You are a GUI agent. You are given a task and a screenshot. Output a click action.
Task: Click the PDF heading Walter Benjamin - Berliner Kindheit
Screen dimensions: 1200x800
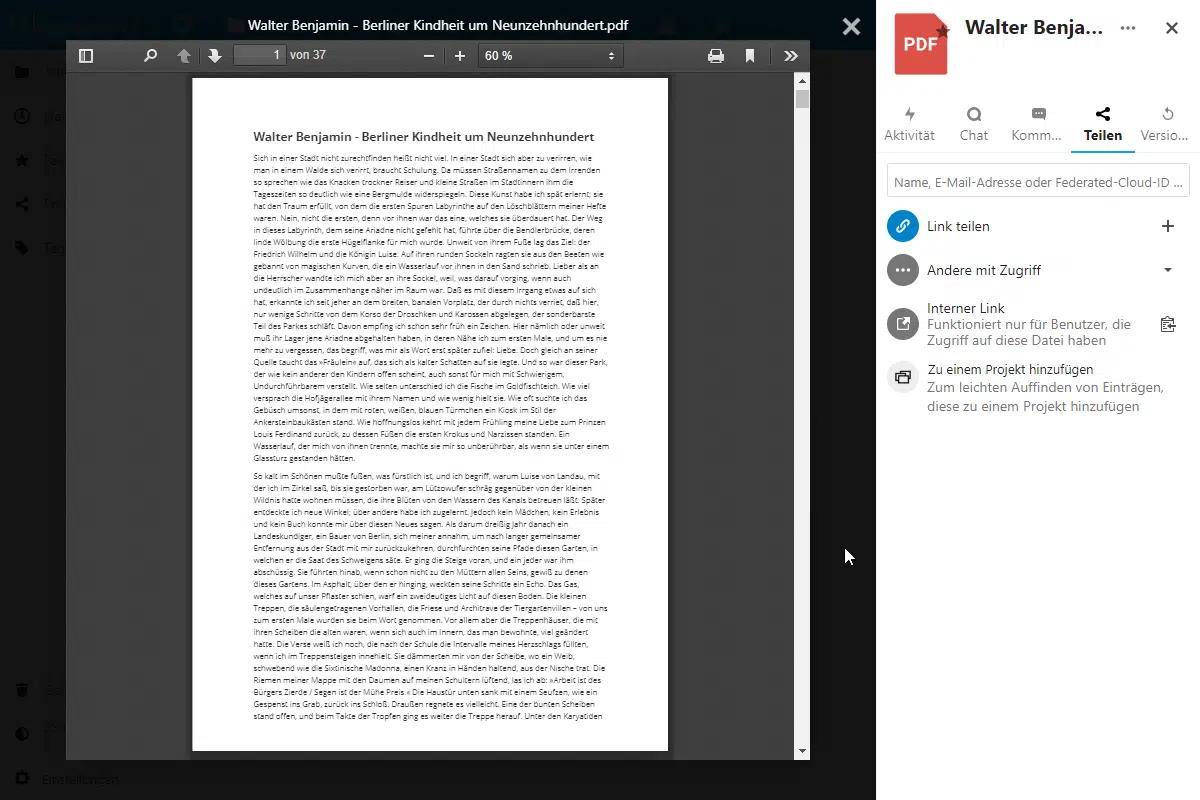(x=424, y=137)
